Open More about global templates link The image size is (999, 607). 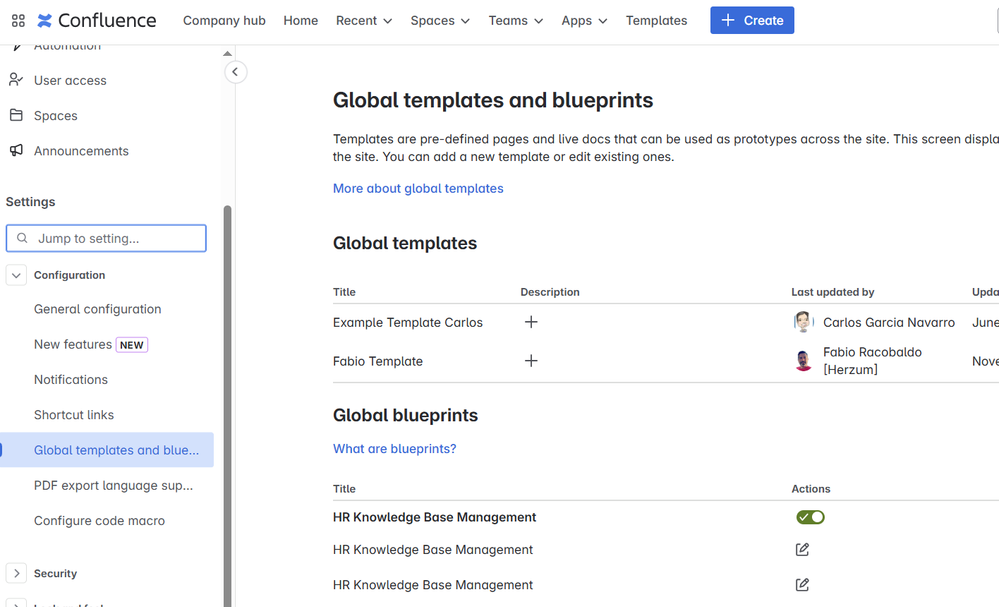(418, 189)
